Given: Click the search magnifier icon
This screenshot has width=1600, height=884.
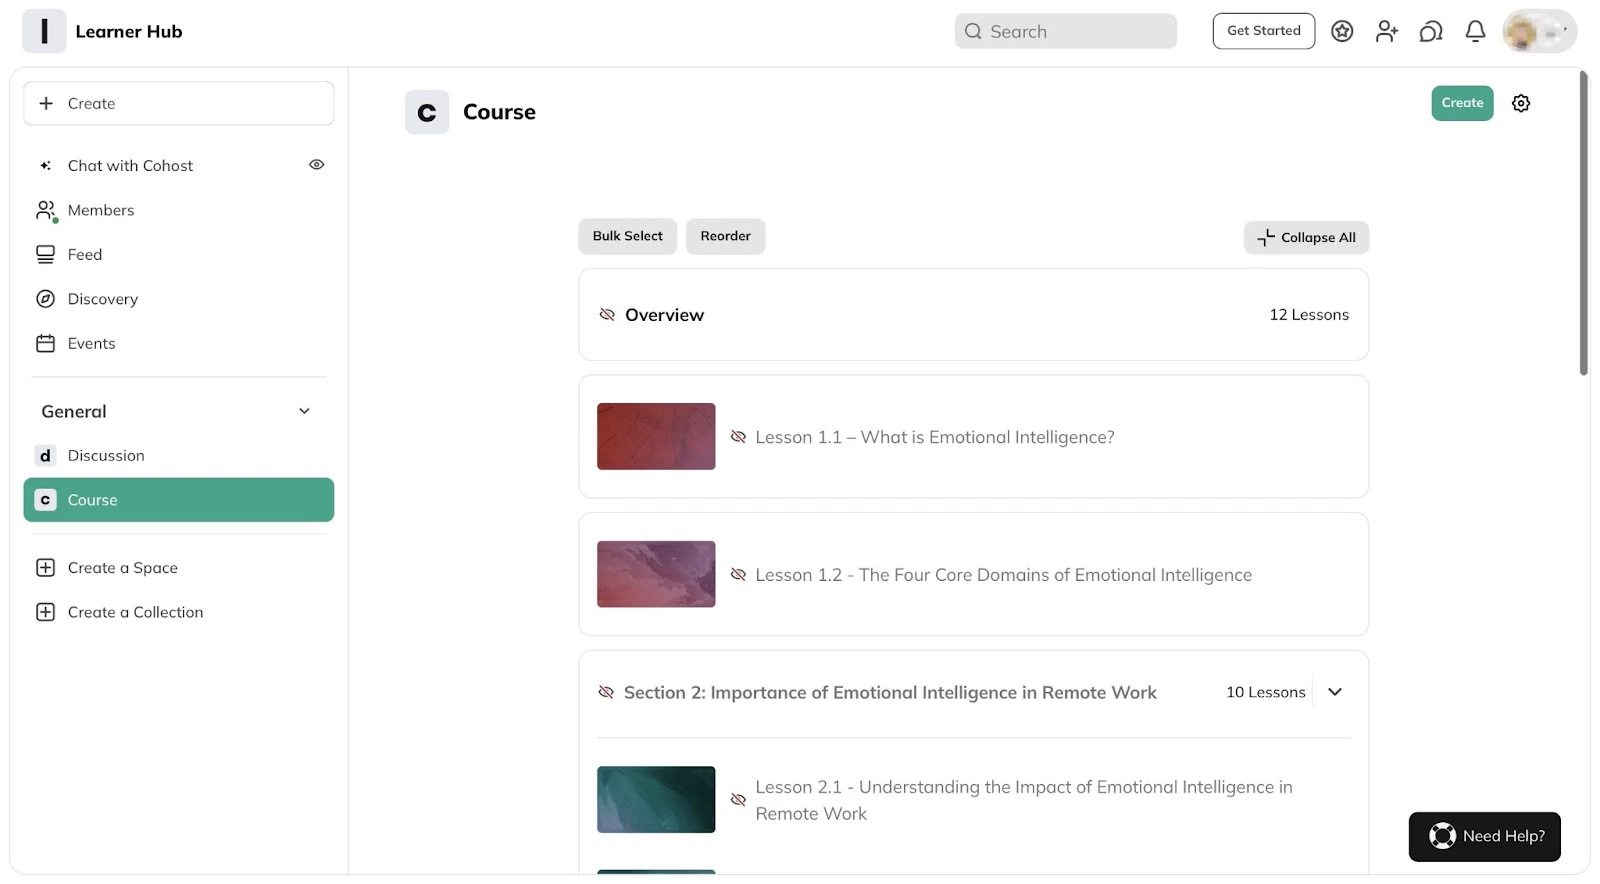Looking at the screenshot, I should pyautogui.click(x=973, y=31).
